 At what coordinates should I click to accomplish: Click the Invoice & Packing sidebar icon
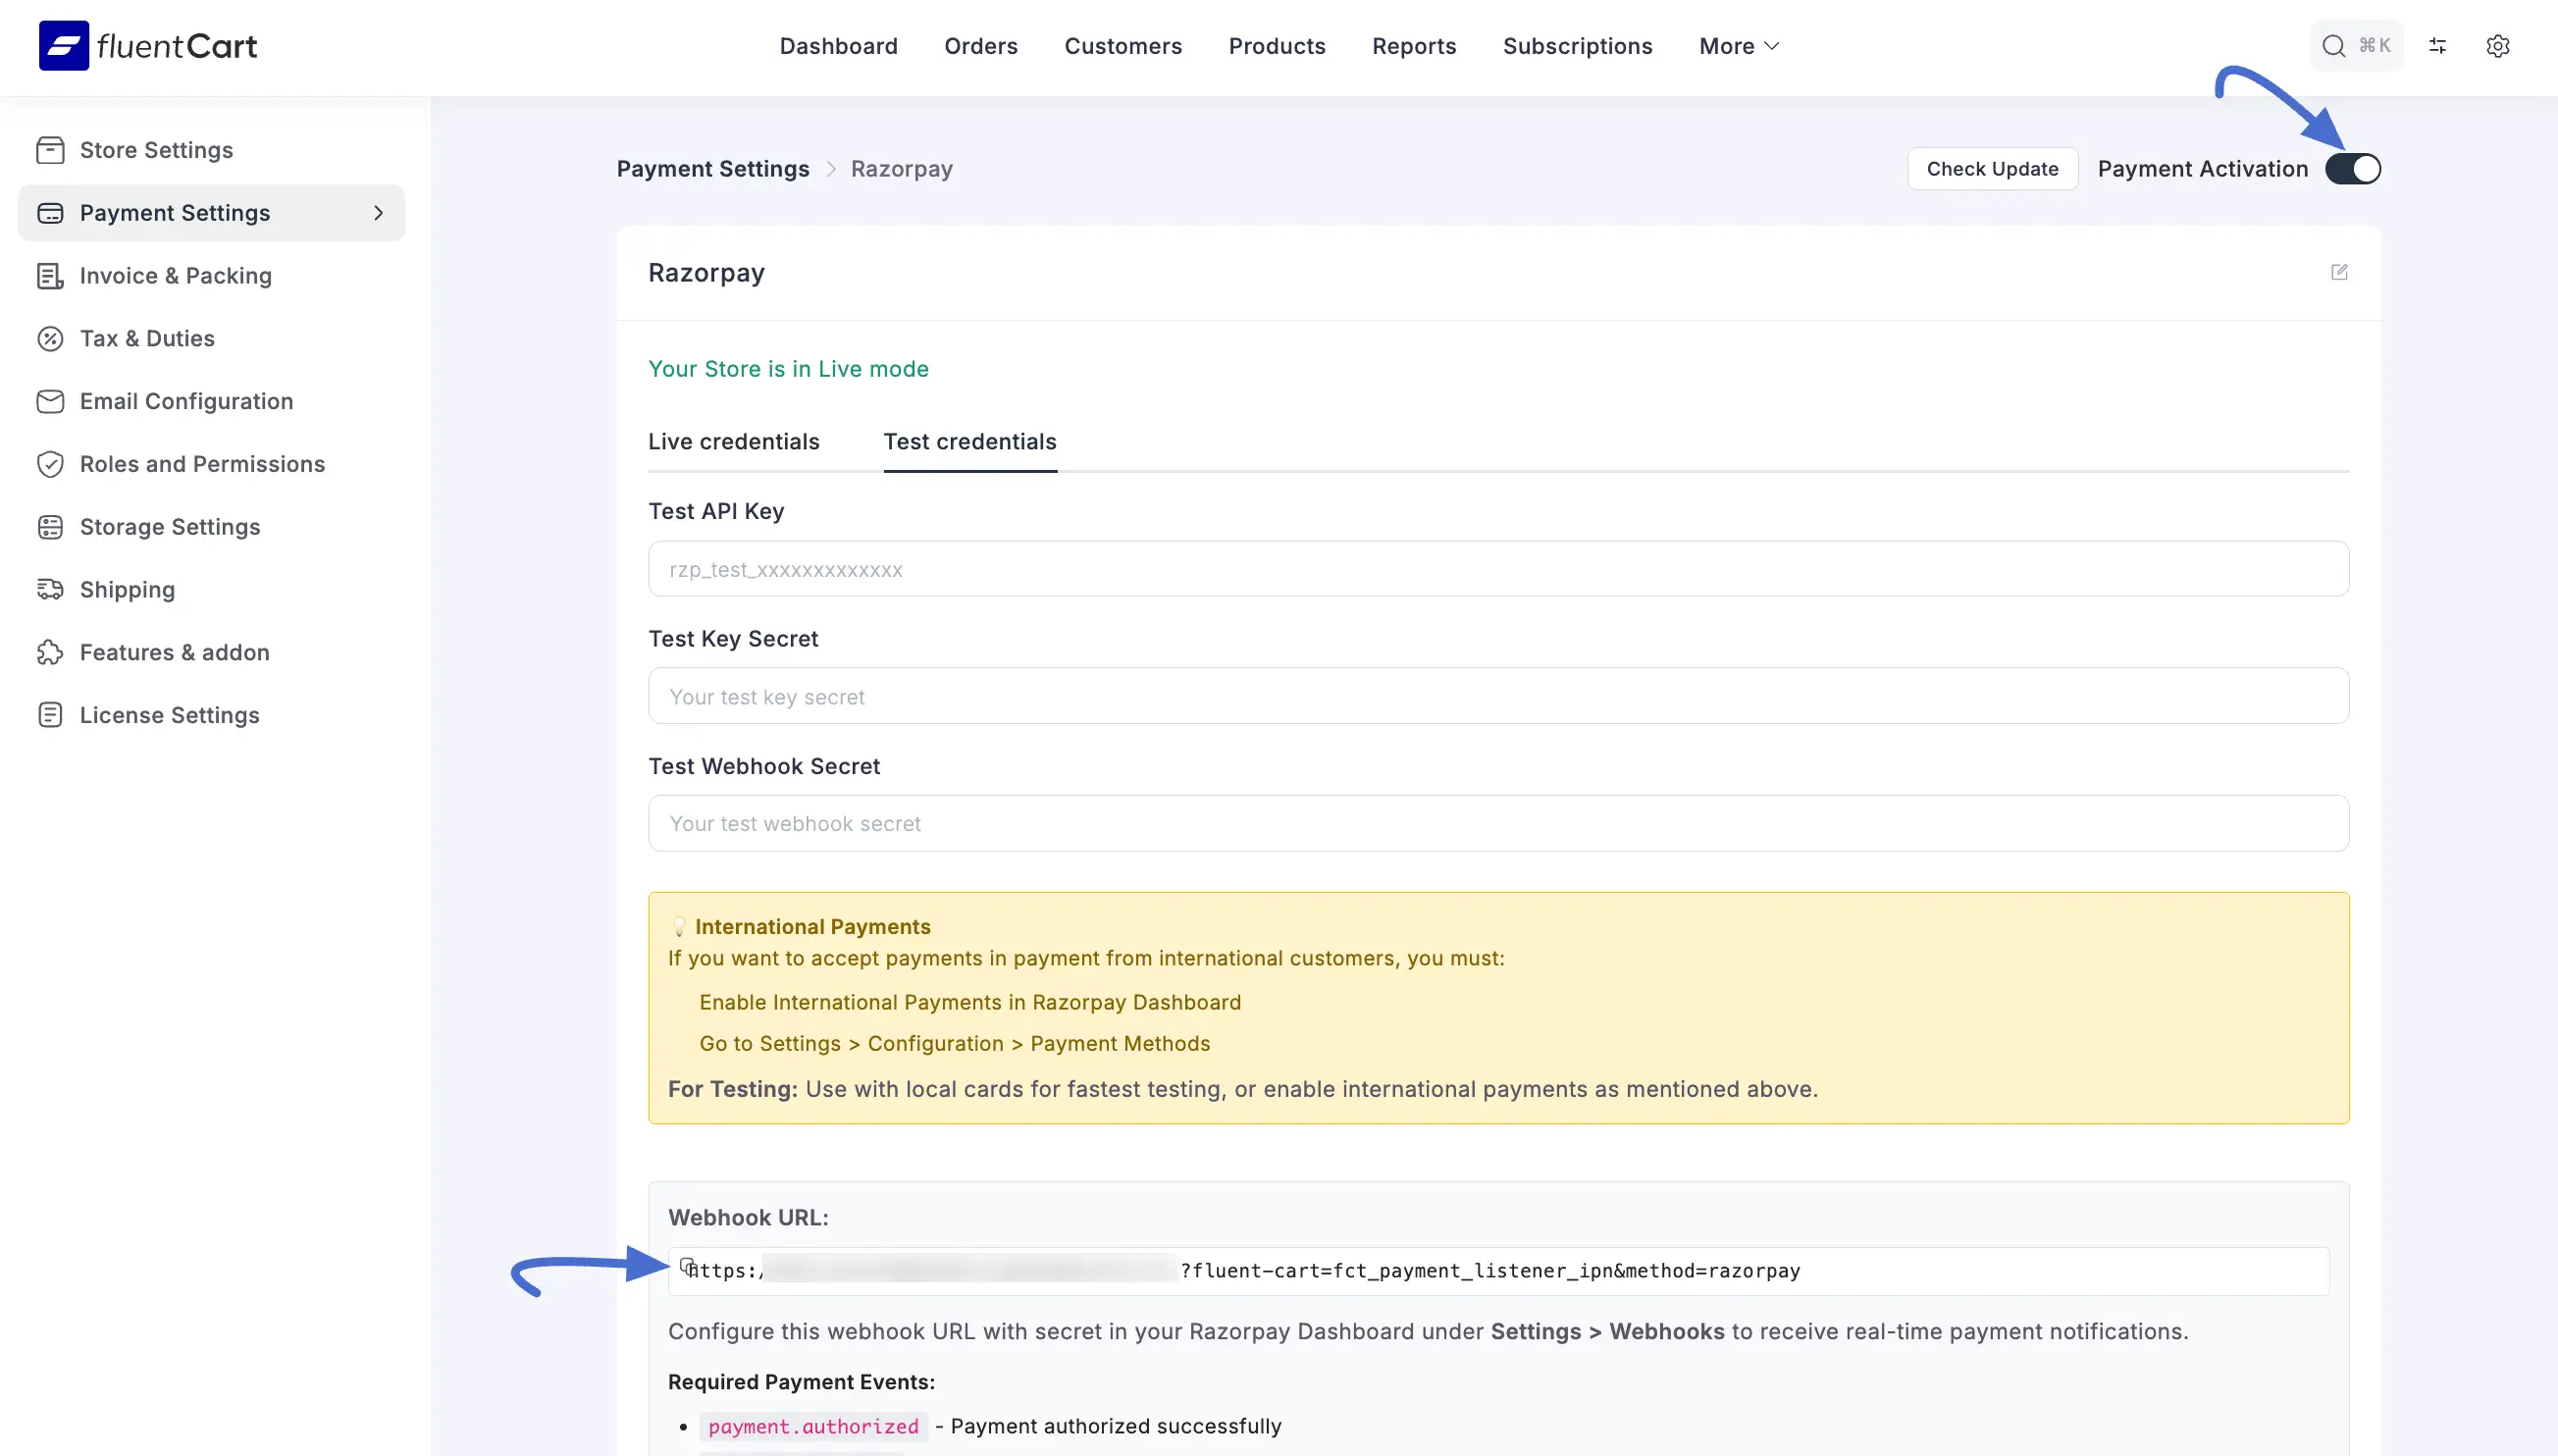pos(51,276)
